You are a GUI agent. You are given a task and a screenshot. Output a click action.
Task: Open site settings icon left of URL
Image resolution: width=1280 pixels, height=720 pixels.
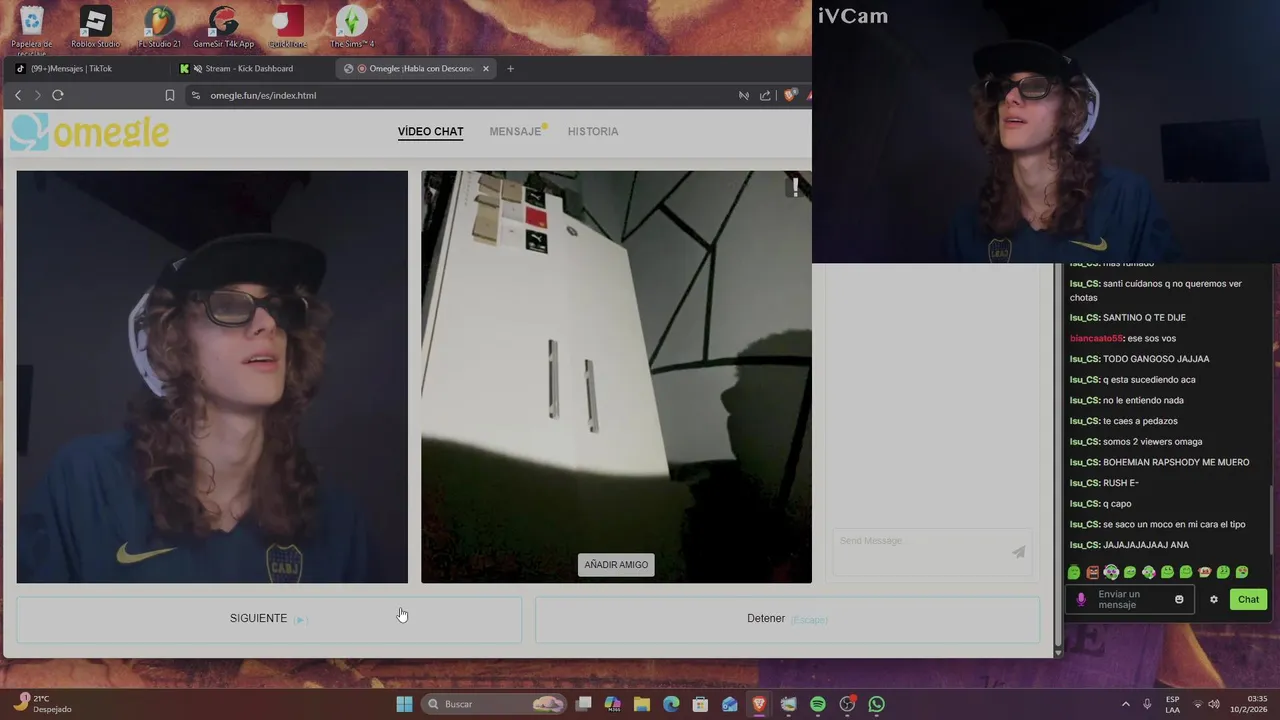(196, 95)
